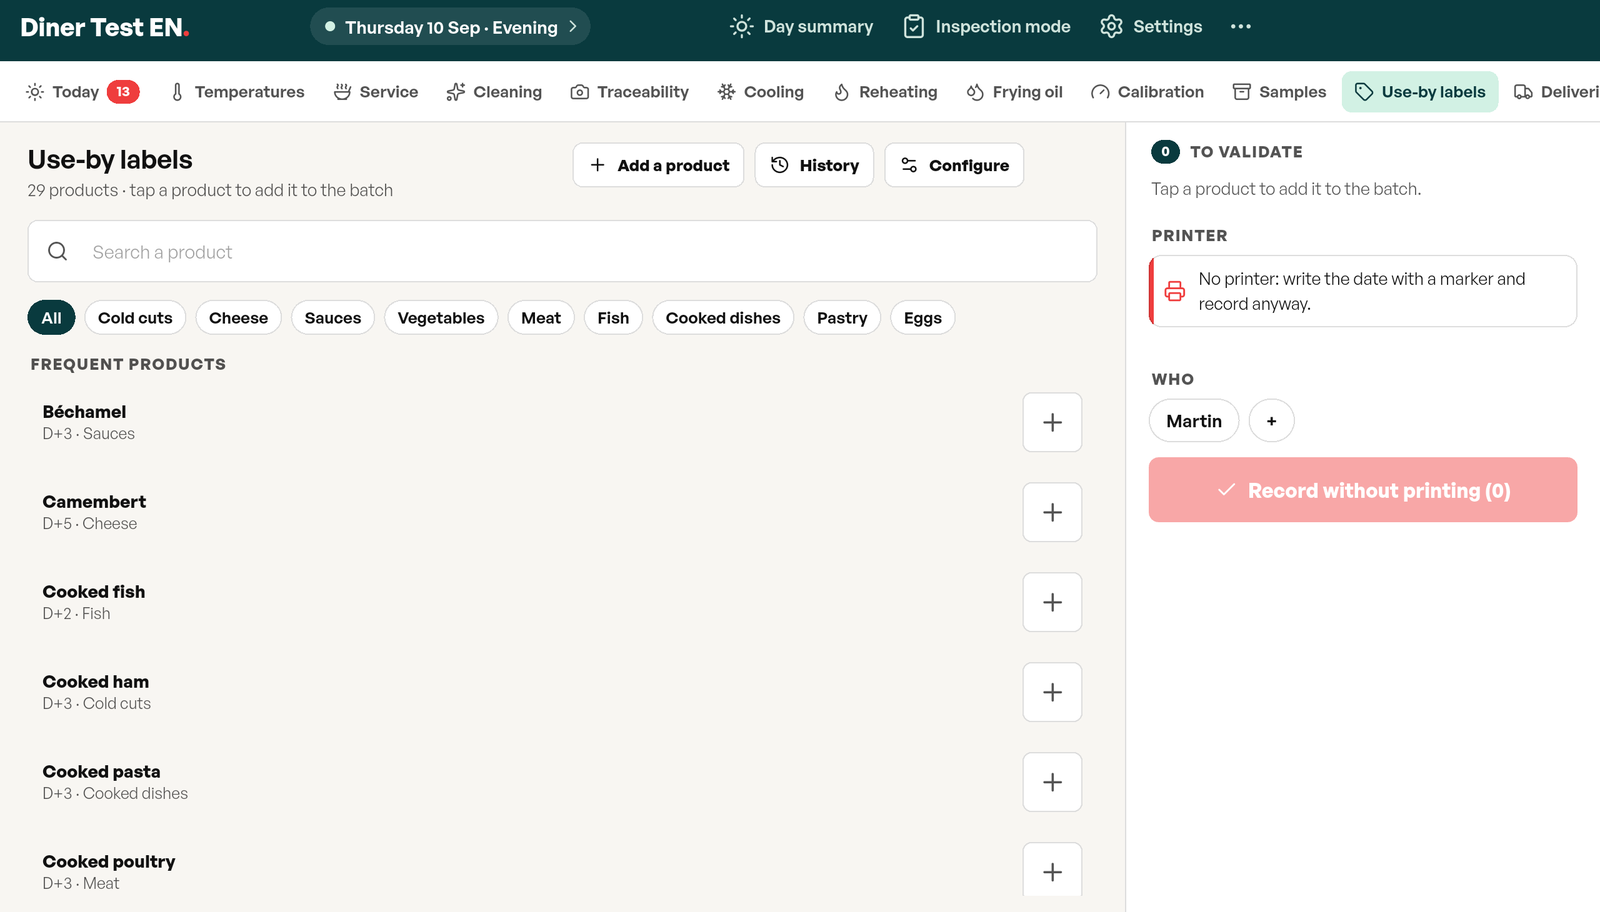Screen dimensions: 1600x912
Task: Add Cooked pasta to the batch
Action: 1052,782
